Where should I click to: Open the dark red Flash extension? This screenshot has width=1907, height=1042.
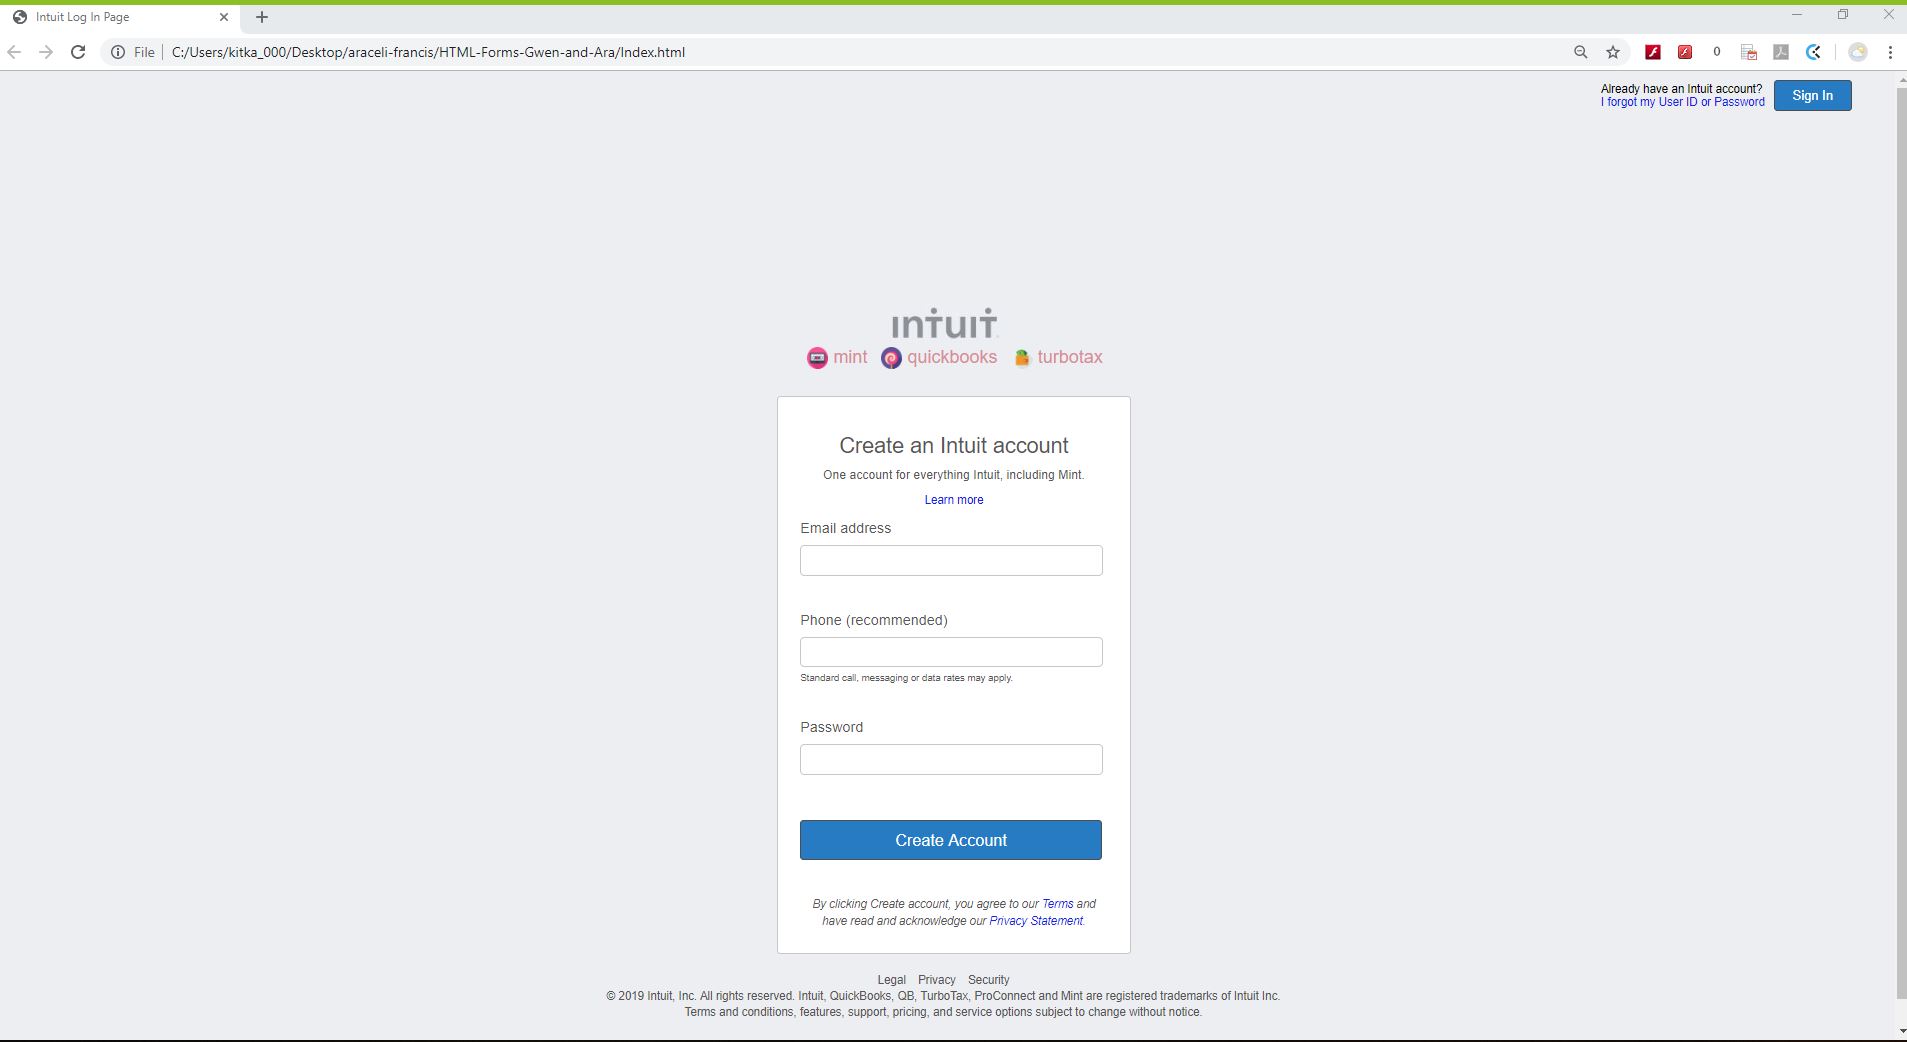pos(1653,52)
